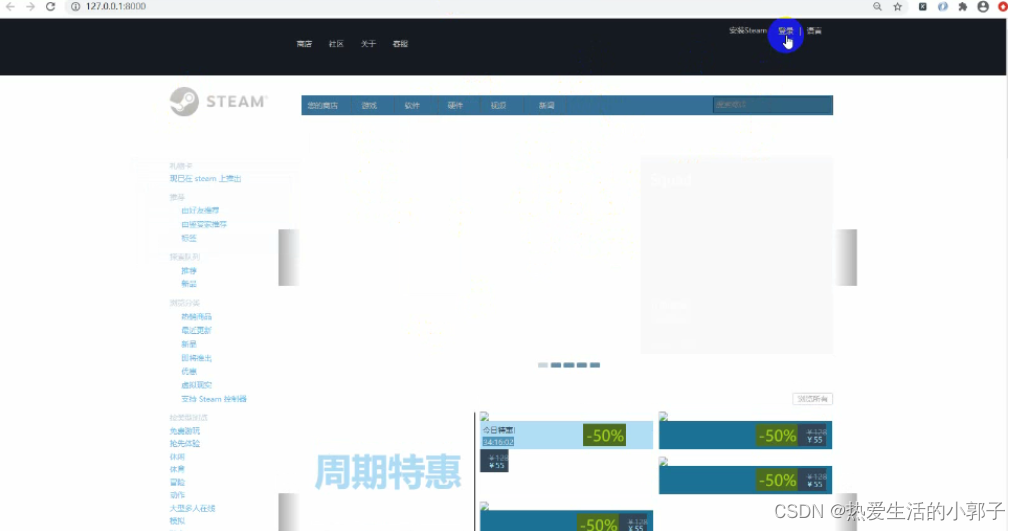The height and width of the screenshot is (531, 1020).
Task: Click the 登录 login link
Action: 785,31
